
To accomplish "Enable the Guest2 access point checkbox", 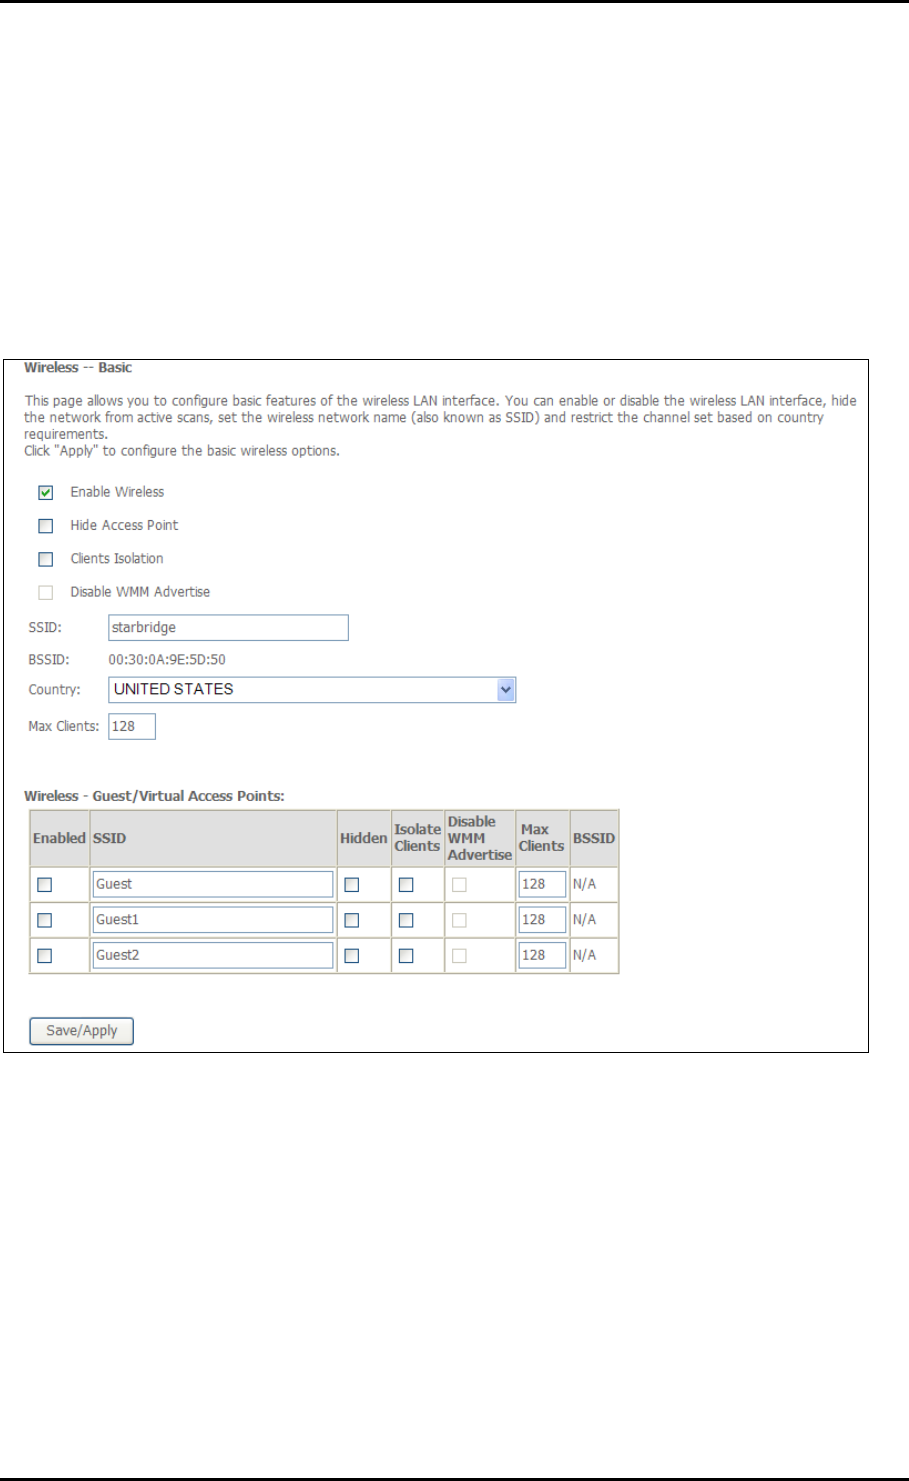I will pyautogui.click(x=44, y=956).
